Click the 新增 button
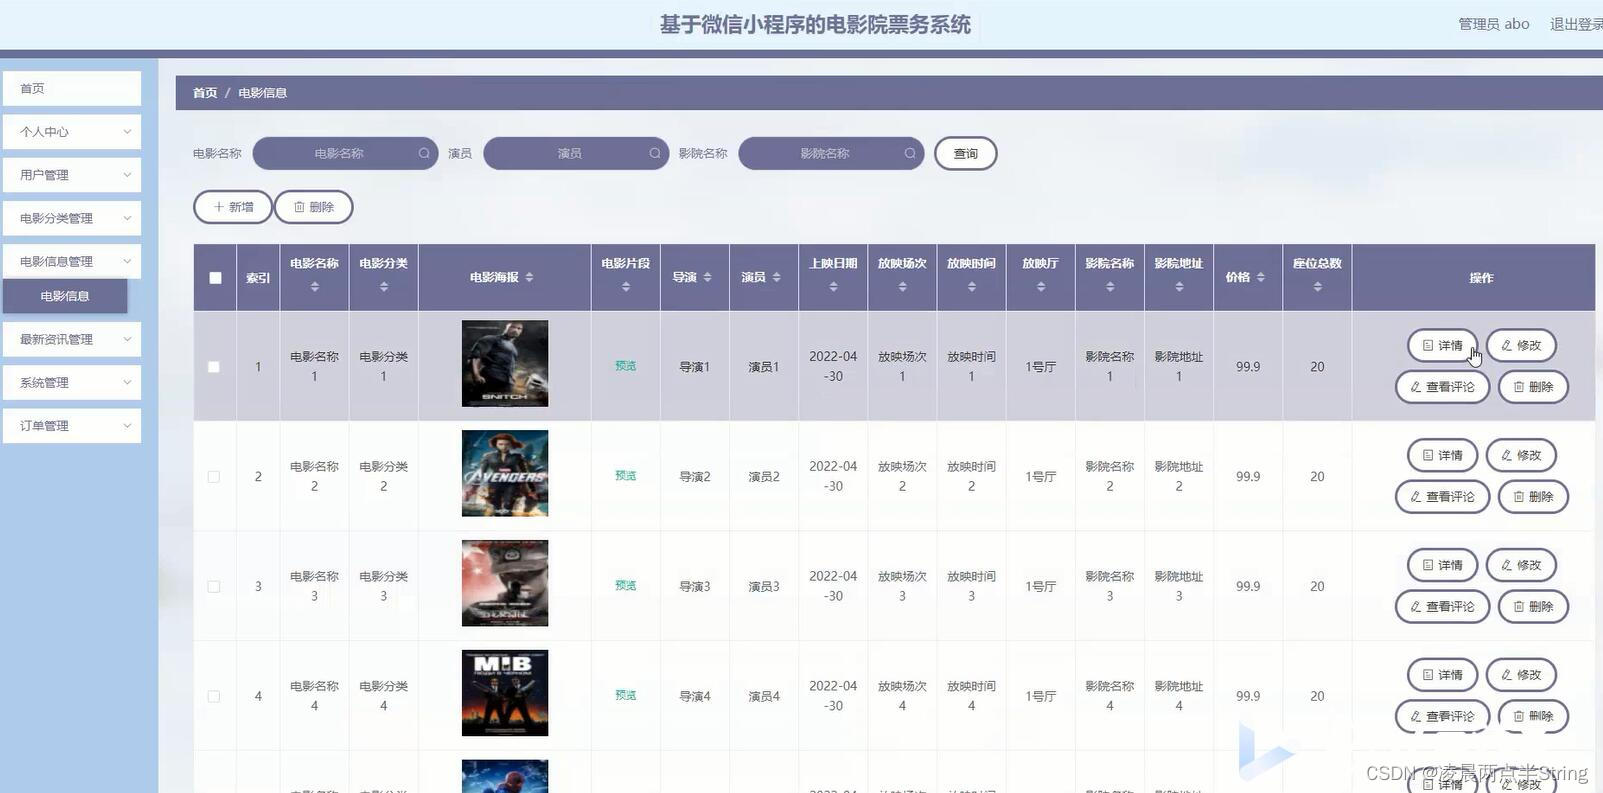 [x=233, y=207]
